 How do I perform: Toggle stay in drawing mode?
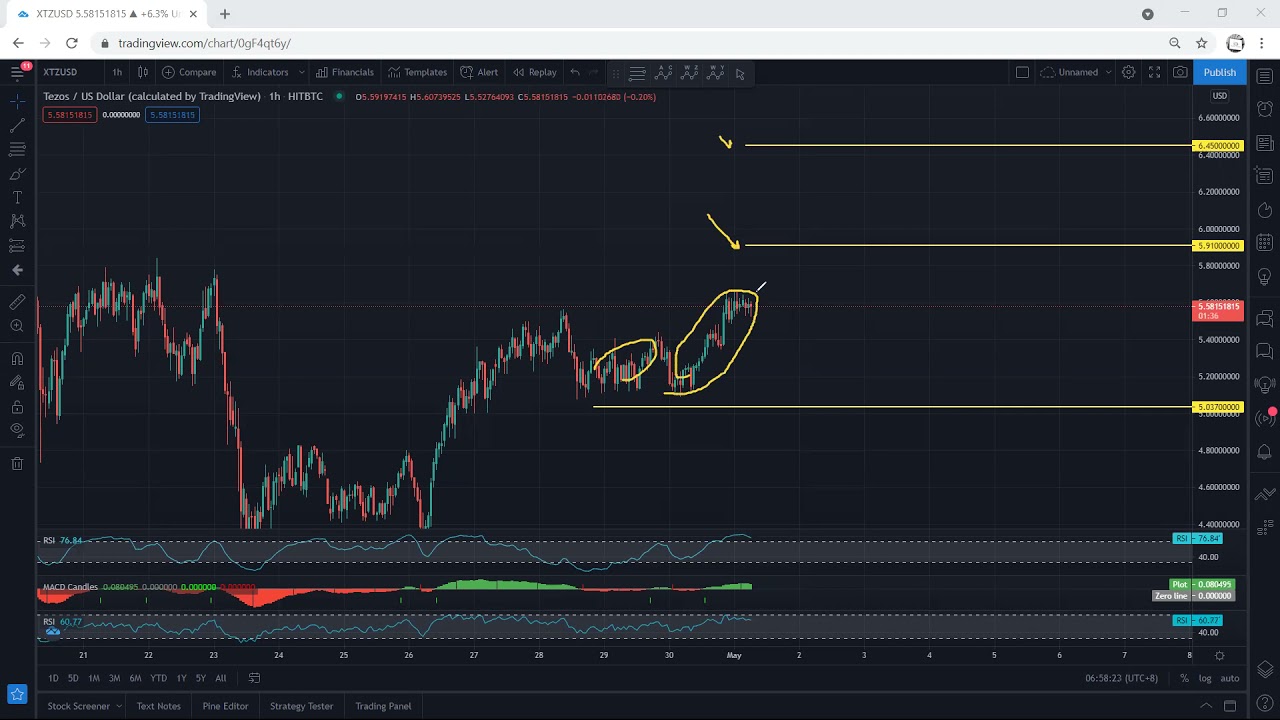(17, 382)
